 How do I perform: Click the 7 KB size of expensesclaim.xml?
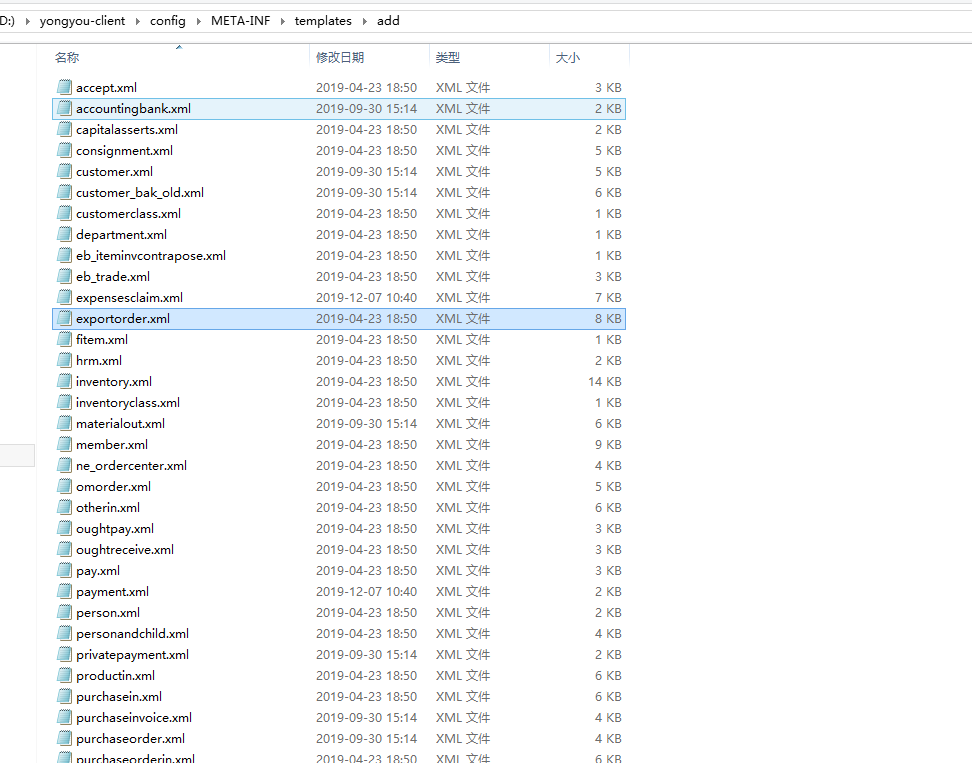tap(608, 298)
